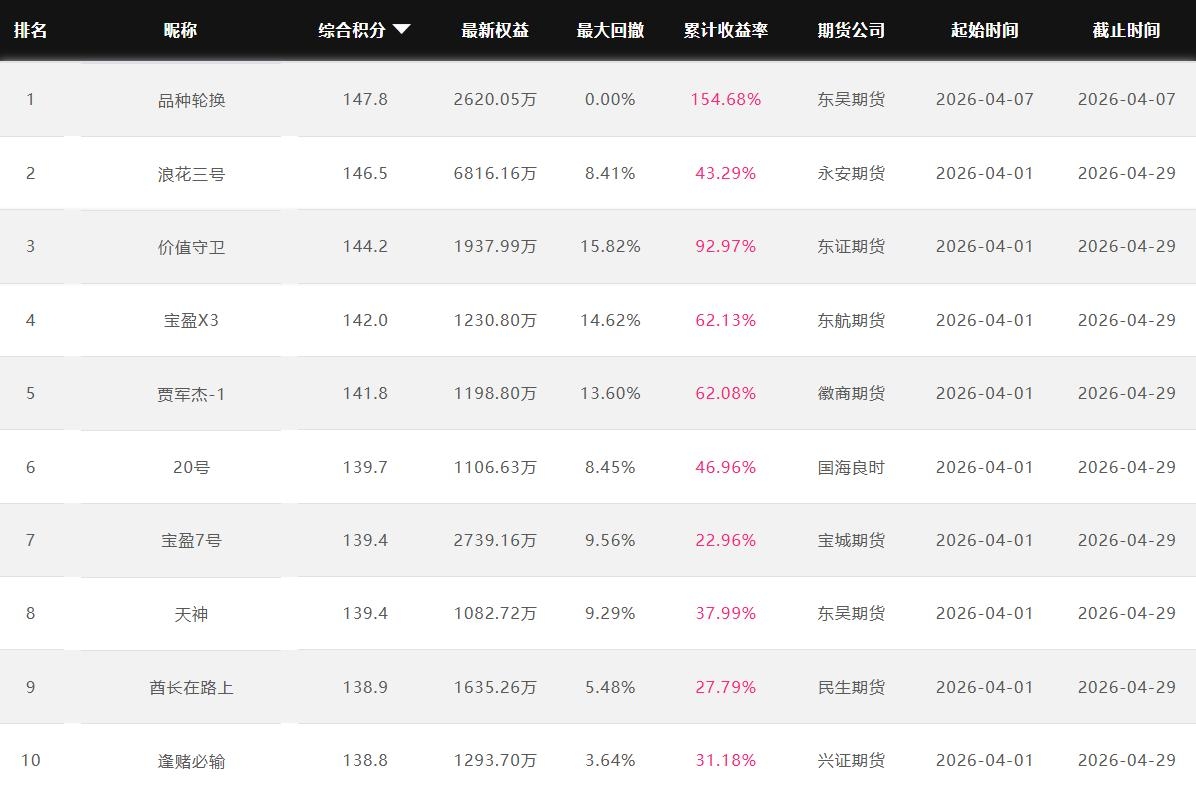
Task: Select the 累计收益率 column header
Action: [726, 30]
